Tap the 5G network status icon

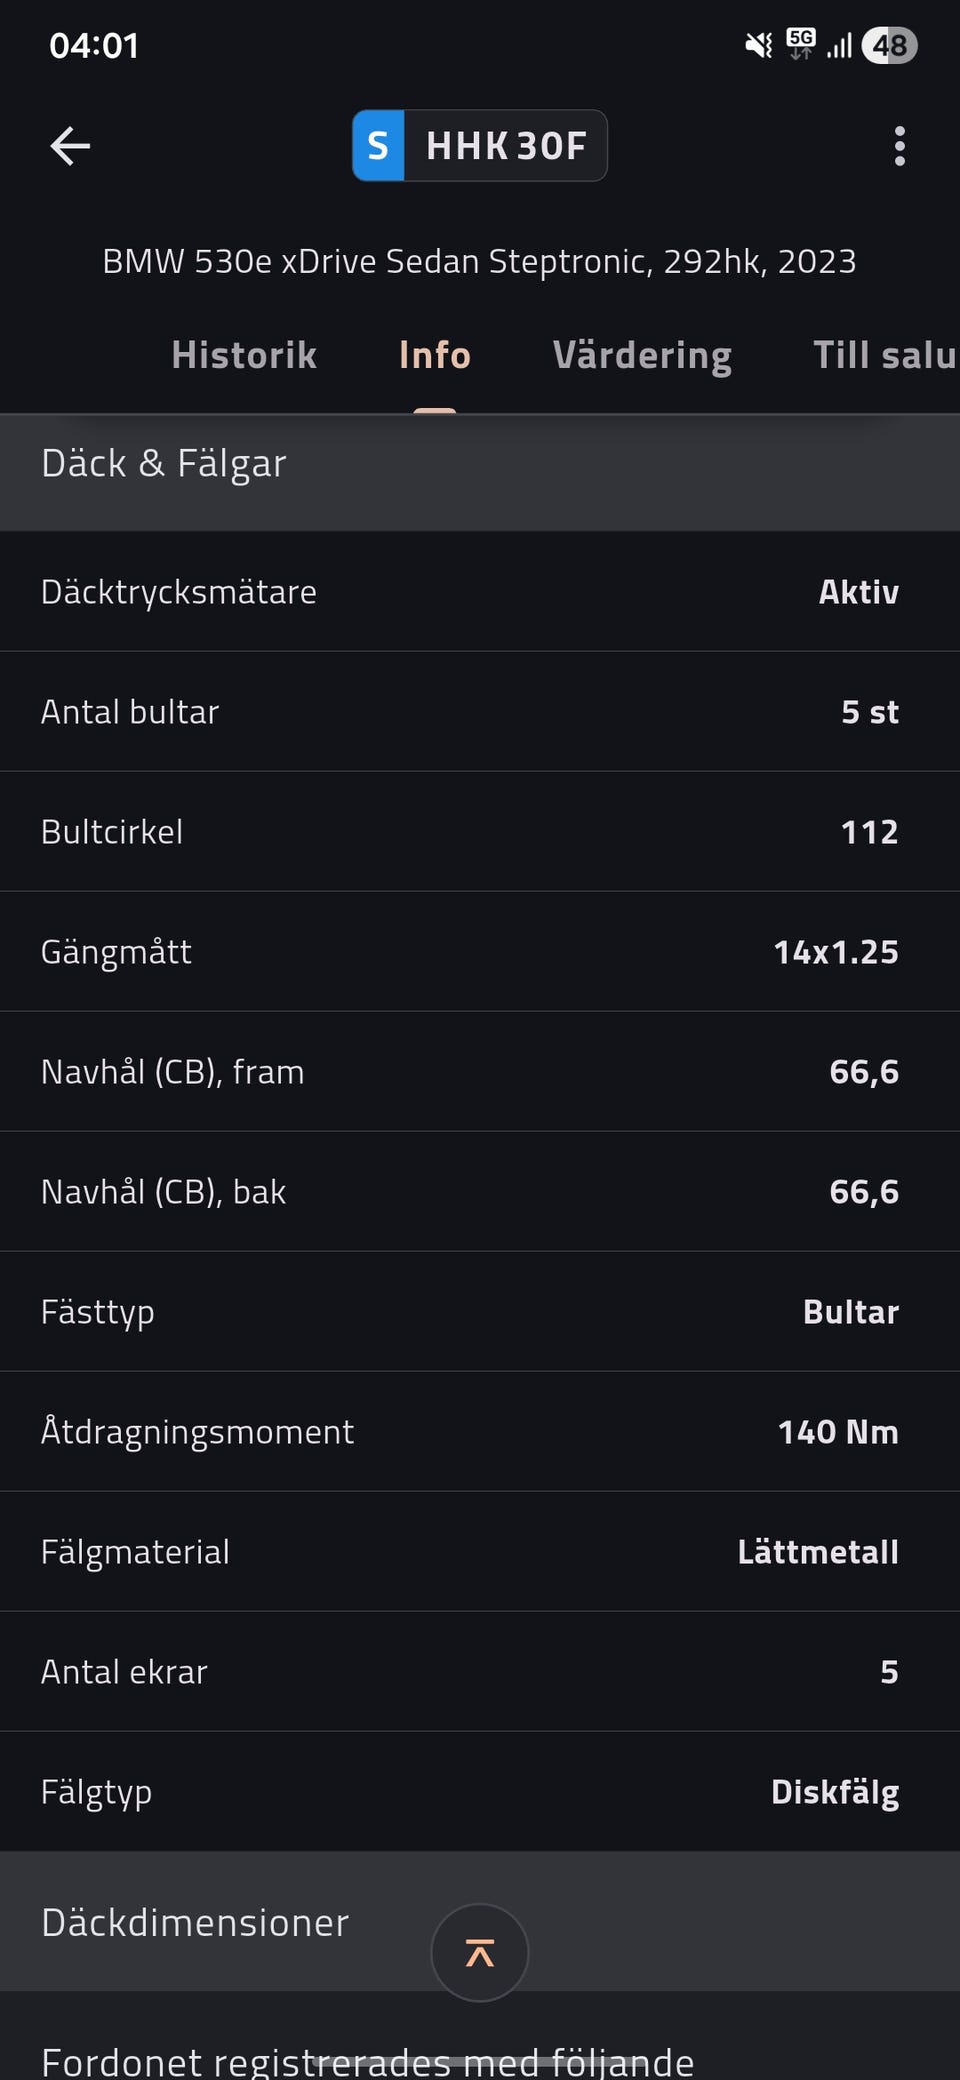pos(800,44)
